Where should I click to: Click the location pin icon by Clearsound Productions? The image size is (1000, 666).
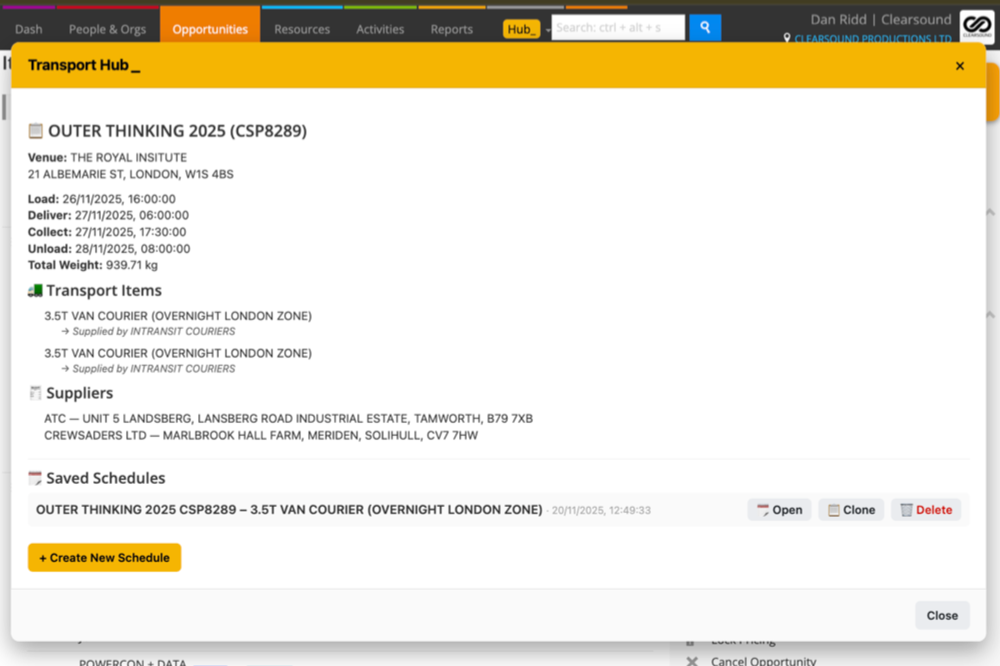point(787,38)
